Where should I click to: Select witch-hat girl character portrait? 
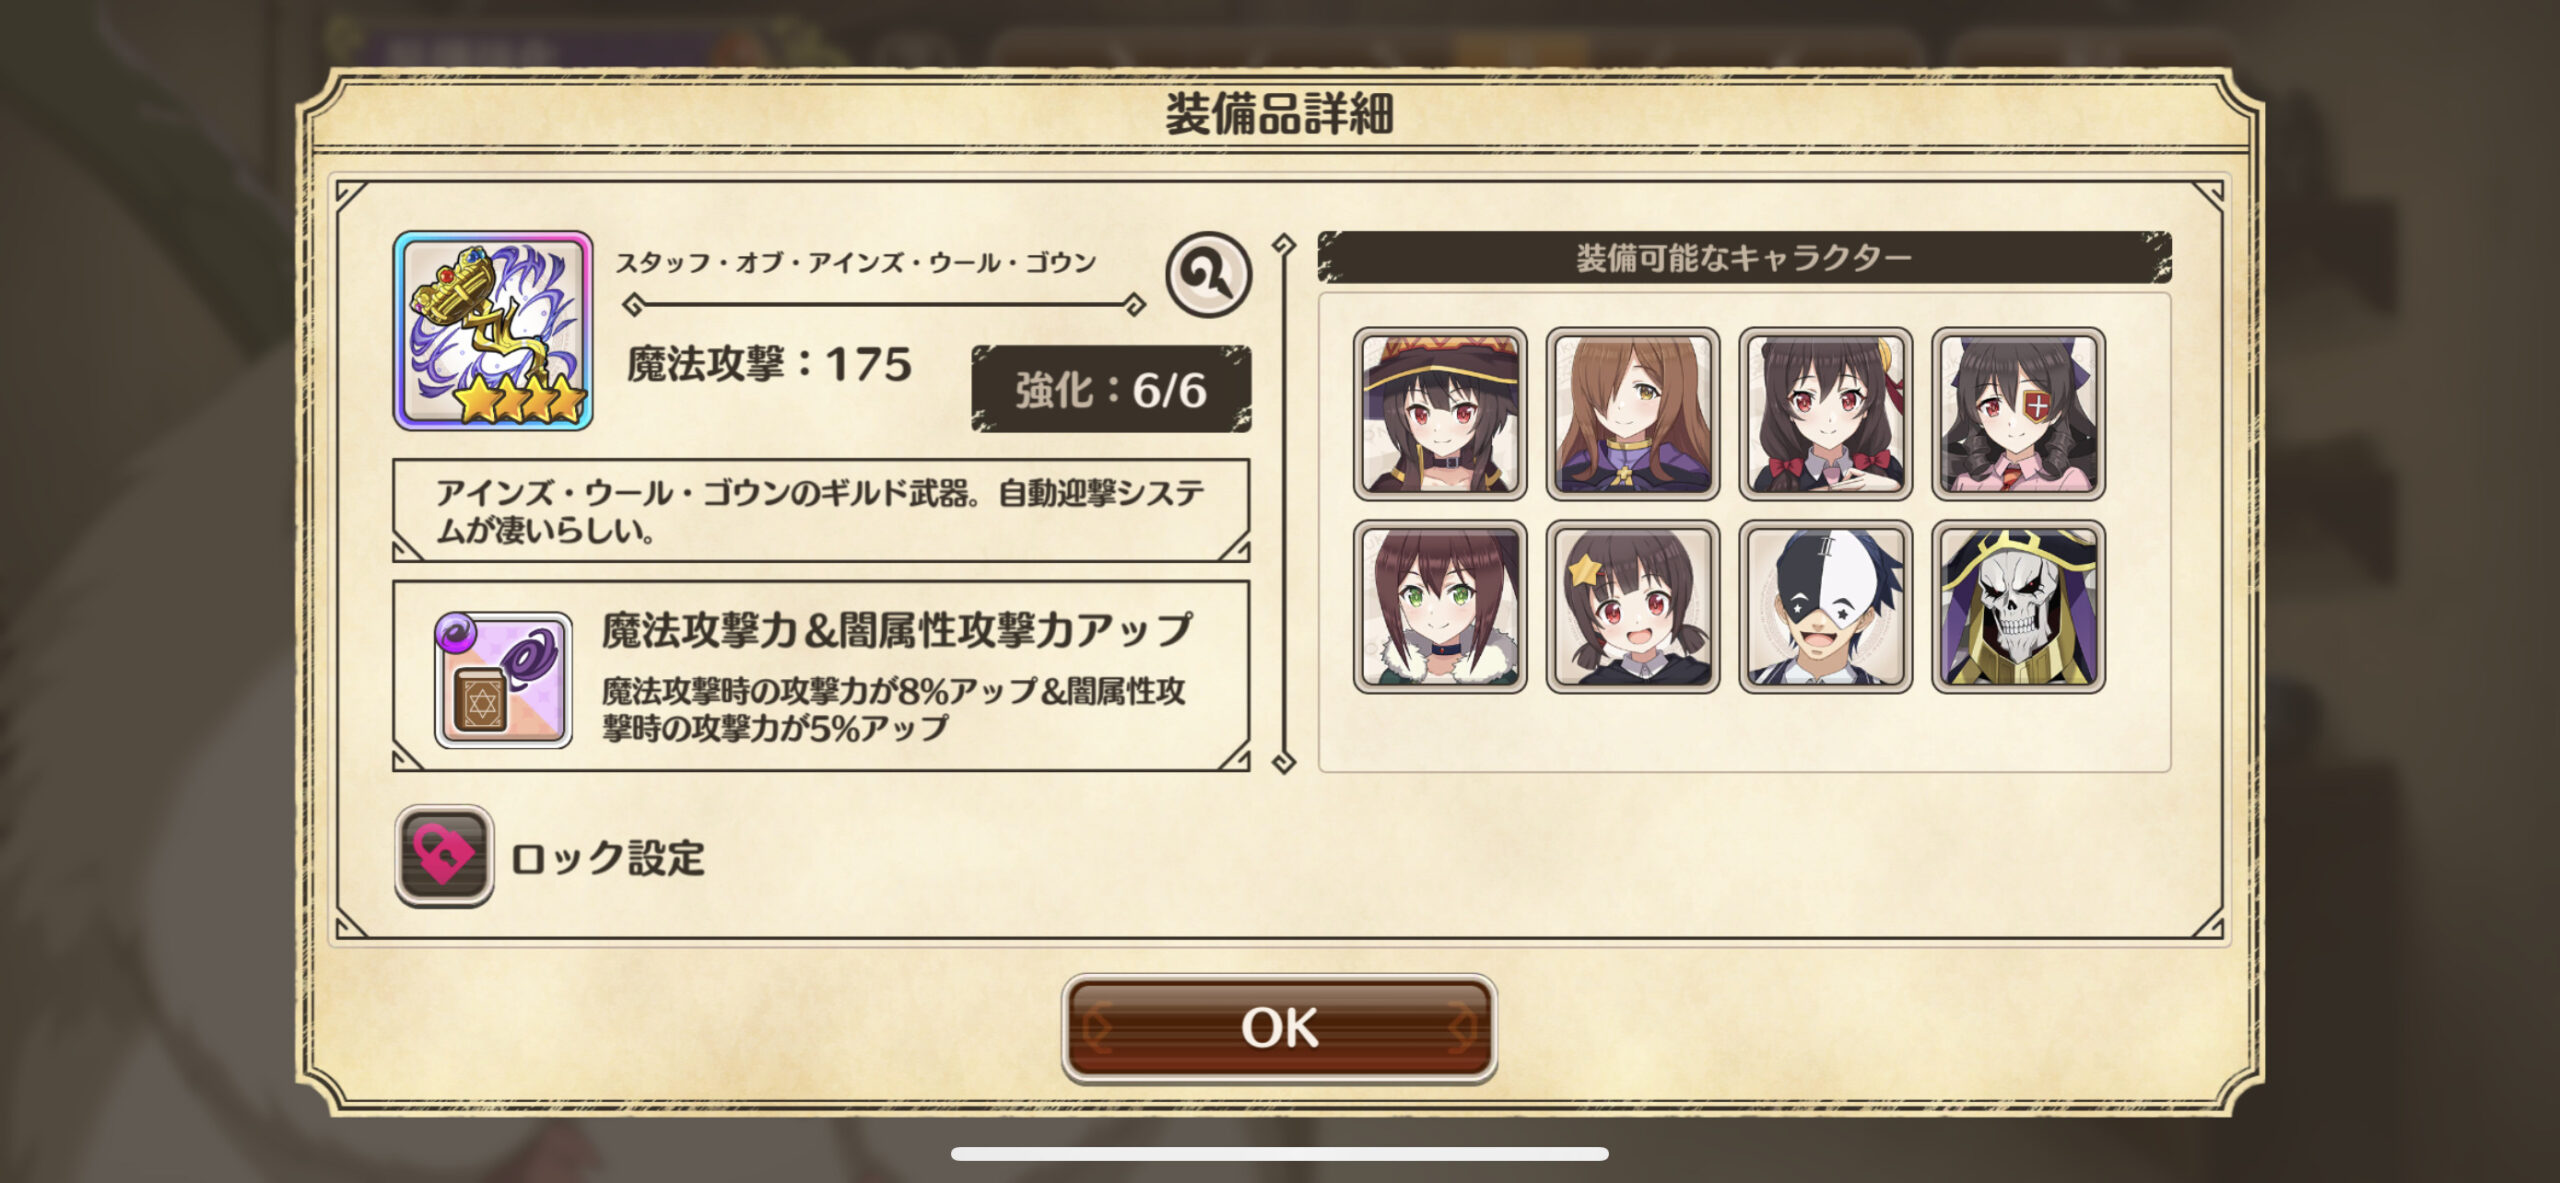1440,413
